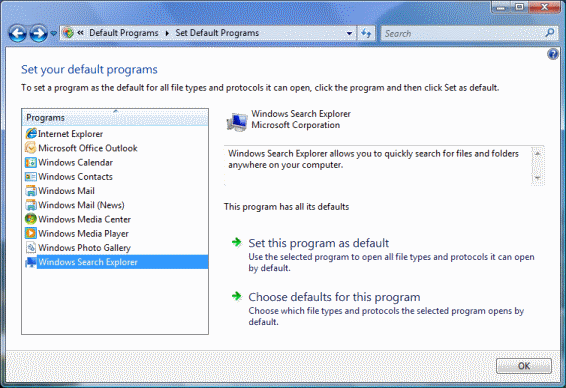Click Set this program as default
The height and width of the screenshot is (388, 566).
click(318, 243)
